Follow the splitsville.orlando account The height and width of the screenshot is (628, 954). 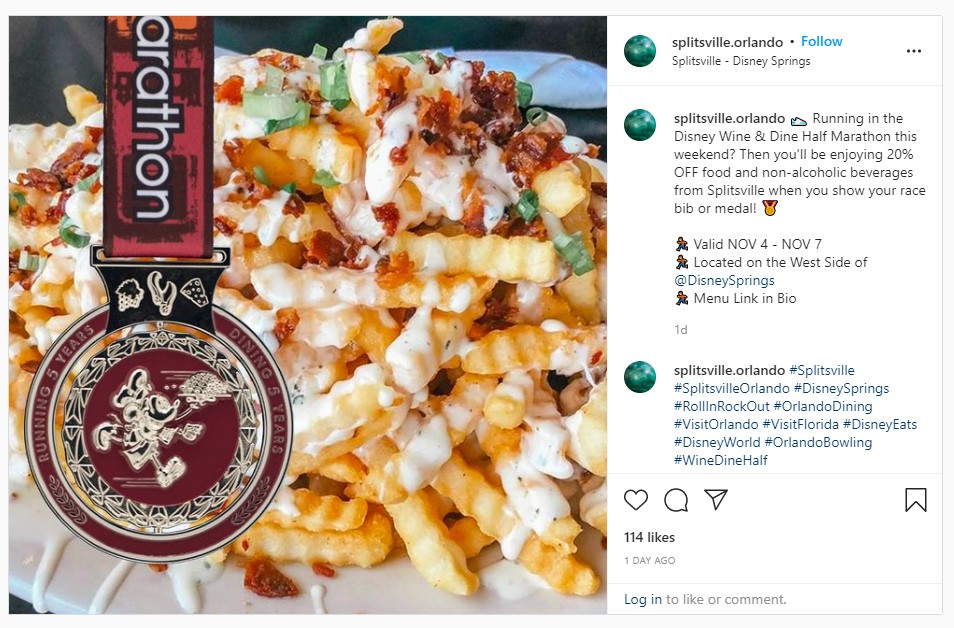point(821,41)
